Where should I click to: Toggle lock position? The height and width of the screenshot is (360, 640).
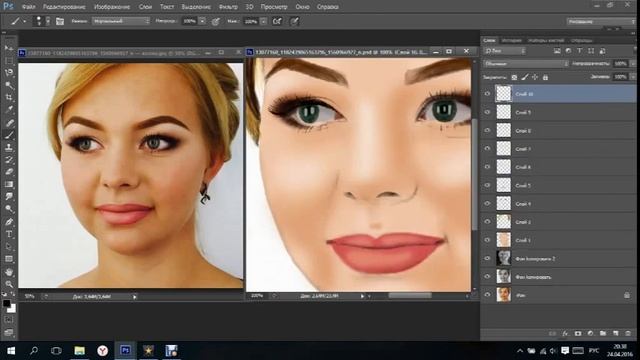tap(535, 77)
